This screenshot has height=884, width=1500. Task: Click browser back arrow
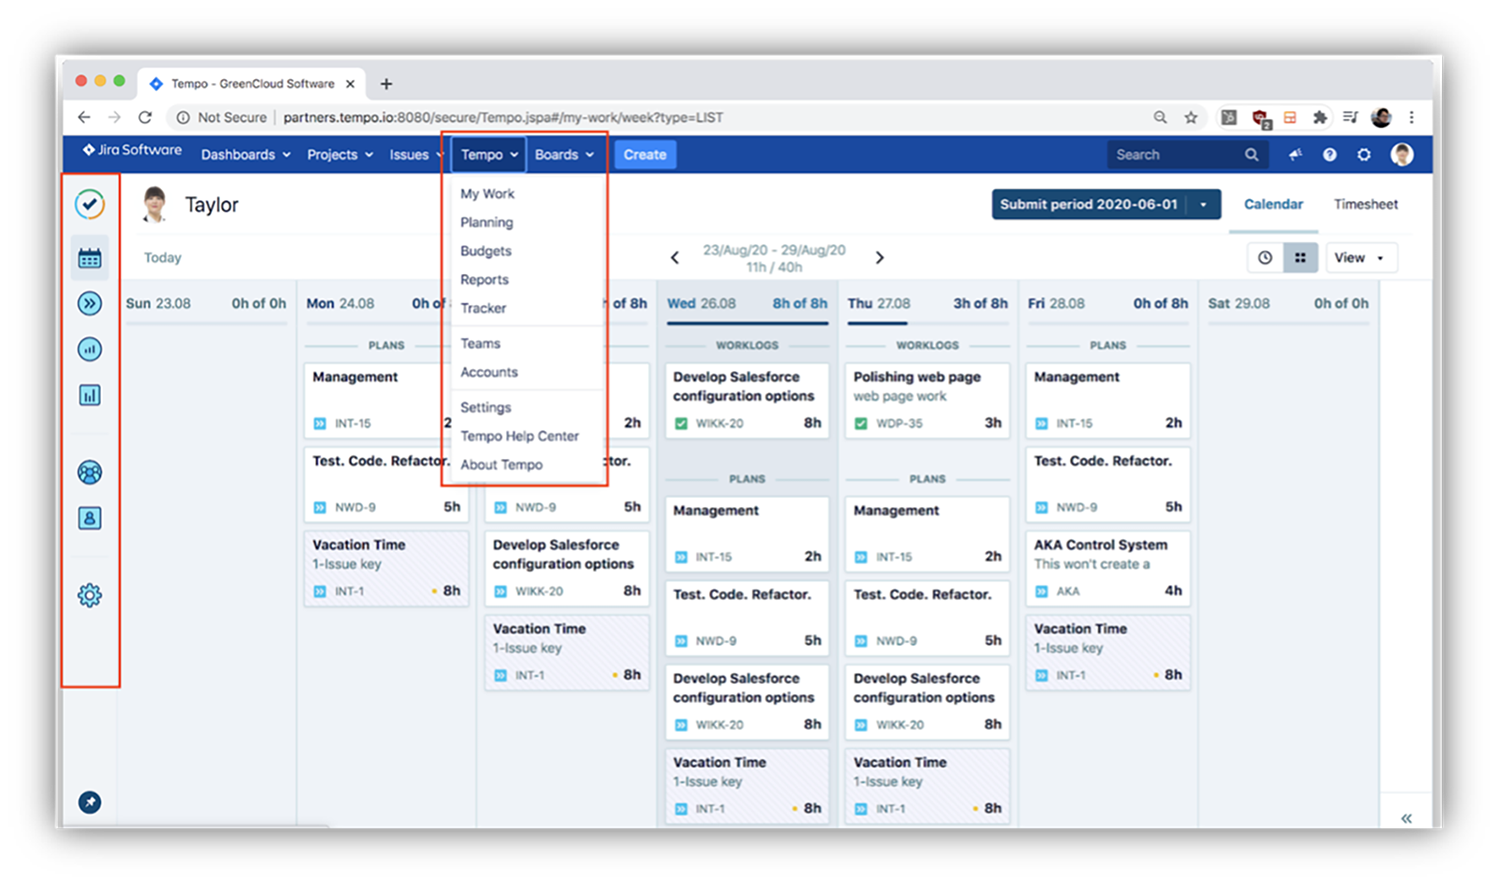pyautogui.click(x=84, y=117)
